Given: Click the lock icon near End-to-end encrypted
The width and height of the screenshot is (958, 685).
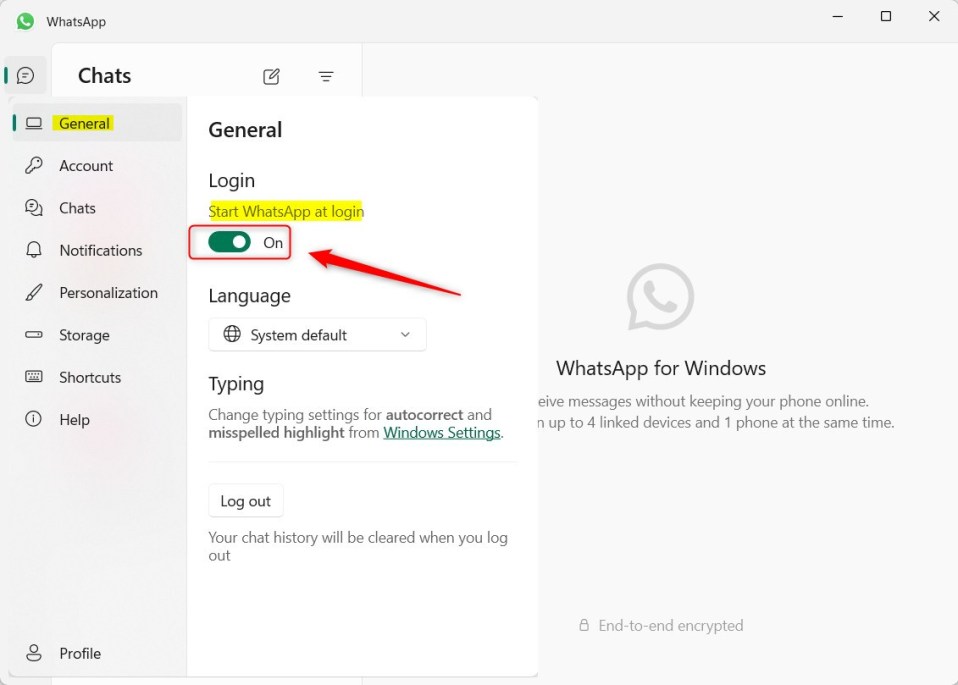Looking at the screenshot, I should [584, 625].
